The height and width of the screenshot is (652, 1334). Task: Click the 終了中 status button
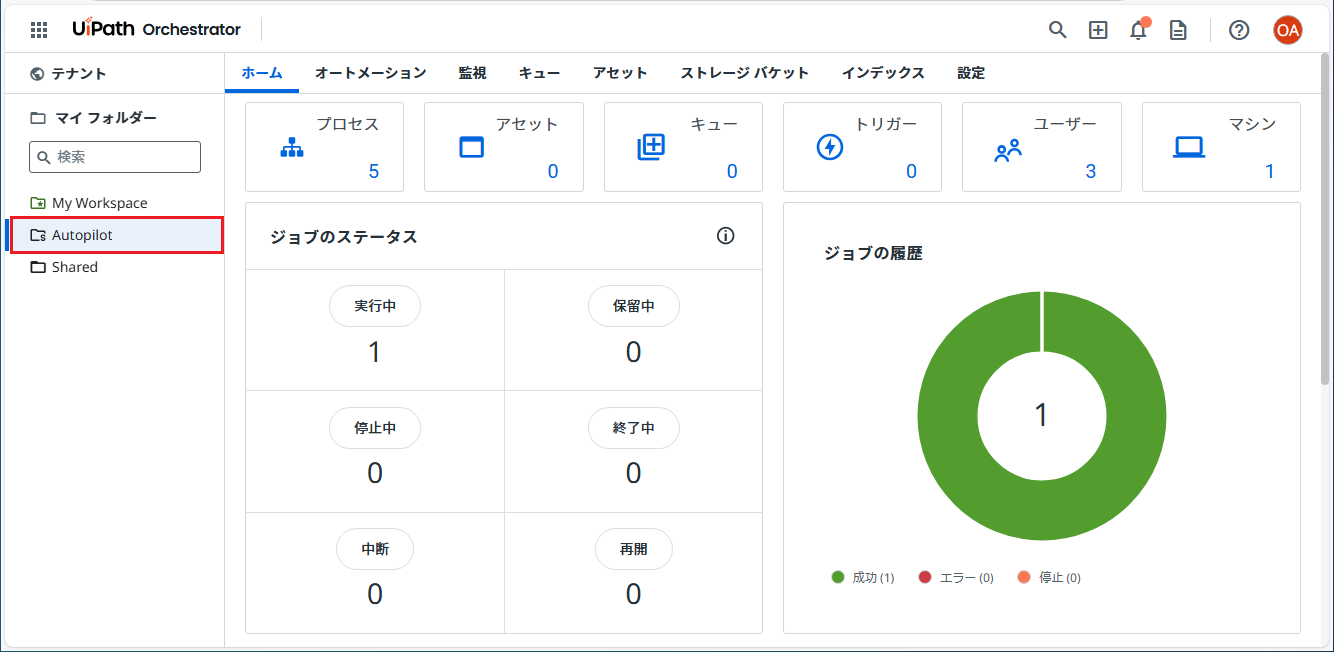point(634,428)
